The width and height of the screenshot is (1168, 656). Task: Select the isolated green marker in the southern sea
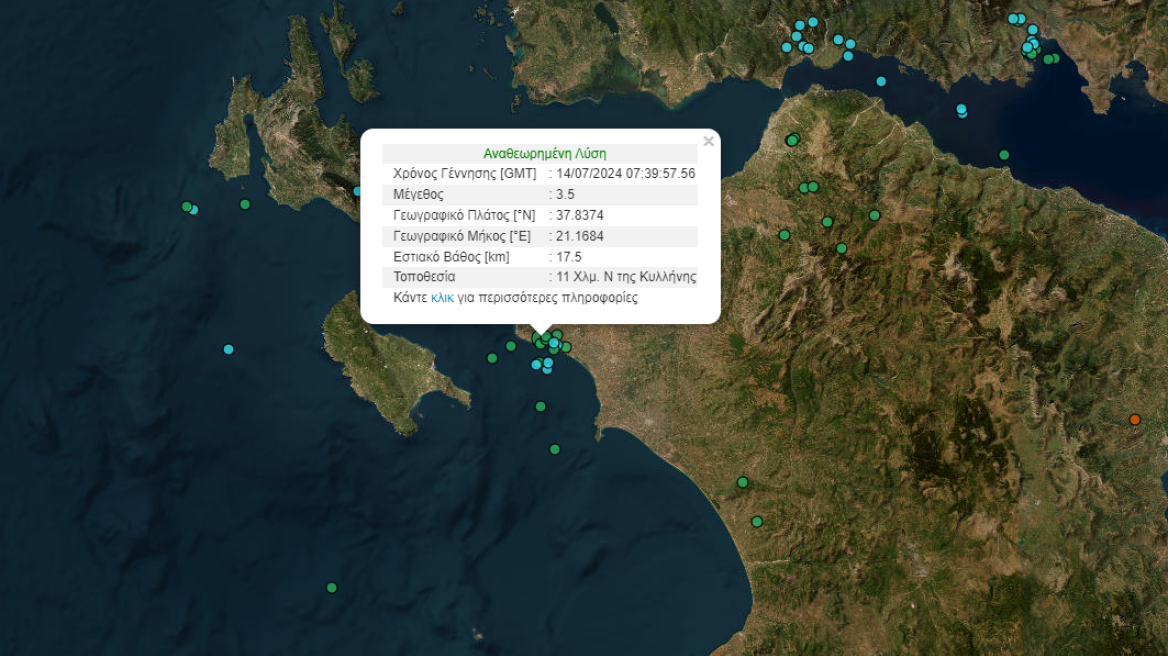point(330,587)
